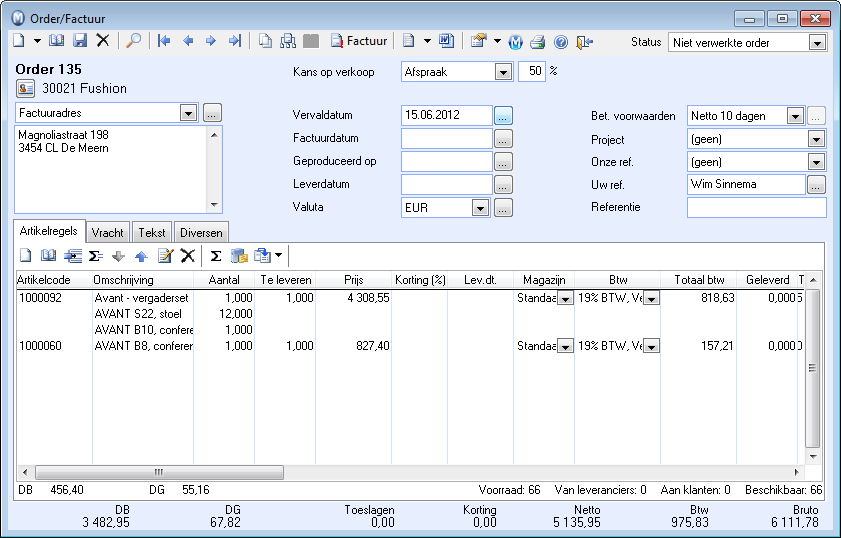This screenshot has height=538, width=841.
Task: Open the Kans op verkoop dropdown
Action: click(x=502, y=72)
